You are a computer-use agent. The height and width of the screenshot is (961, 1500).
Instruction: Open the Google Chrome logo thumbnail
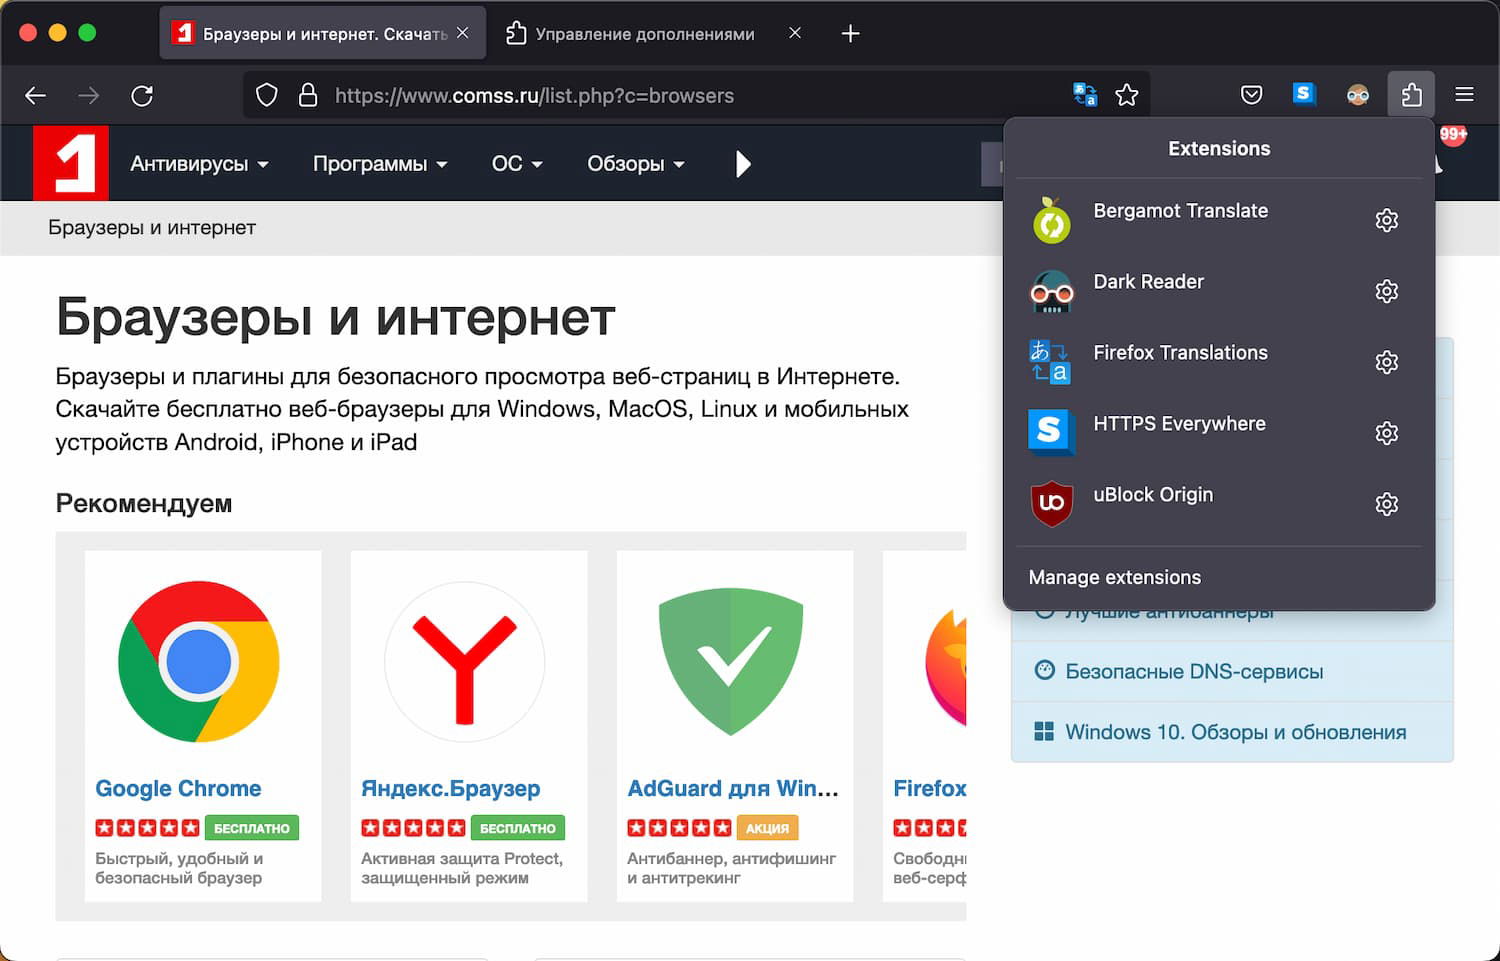point(199,662)
